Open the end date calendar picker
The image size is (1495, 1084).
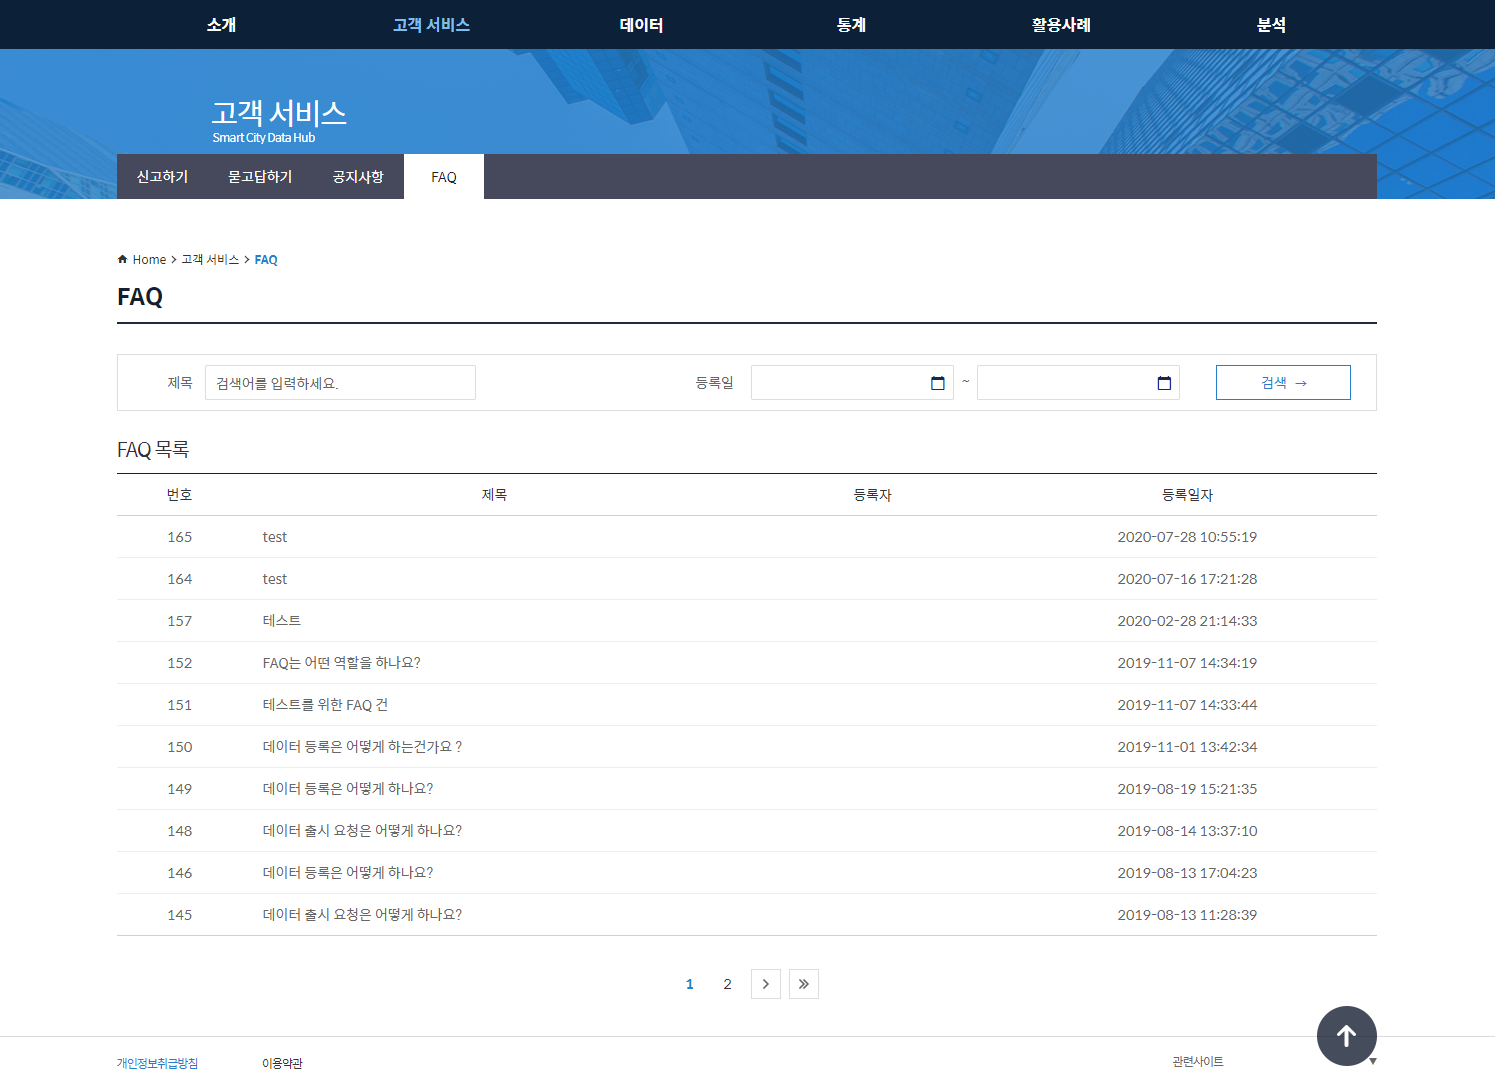(x=1163, y=383)
